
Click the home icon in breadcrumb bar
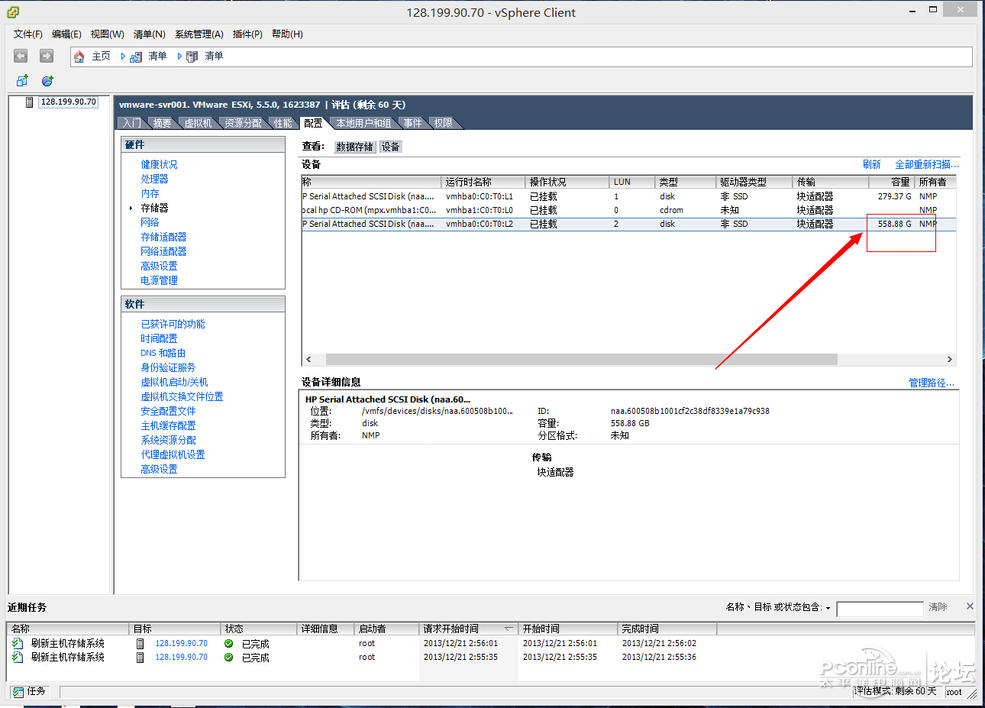[79, 57]
